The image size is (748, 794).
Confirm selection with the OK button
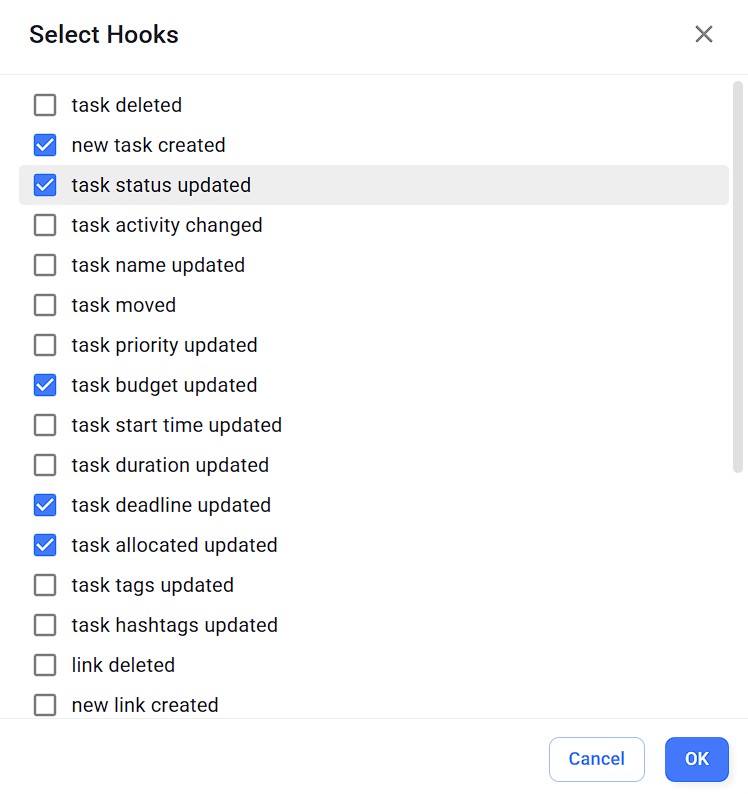[697, 759]
